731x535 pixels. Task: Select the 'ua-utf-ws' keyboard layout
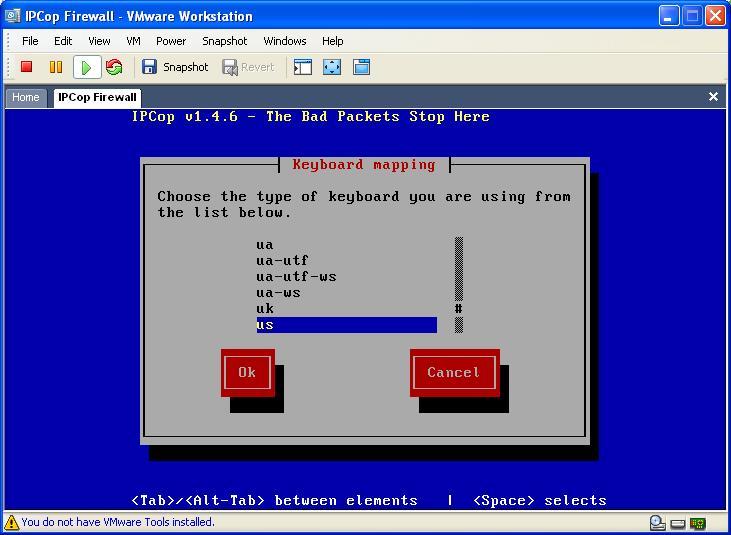[346, 277]
